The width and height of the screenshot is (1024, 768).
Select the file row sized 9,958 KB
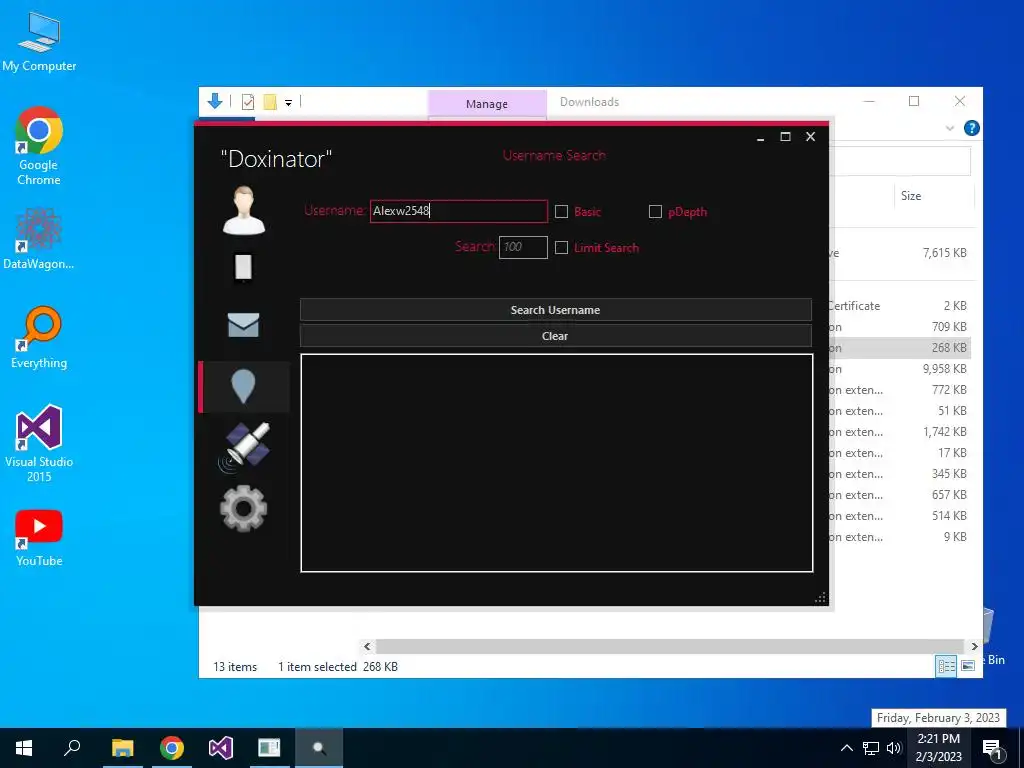(x=900, y=368)
